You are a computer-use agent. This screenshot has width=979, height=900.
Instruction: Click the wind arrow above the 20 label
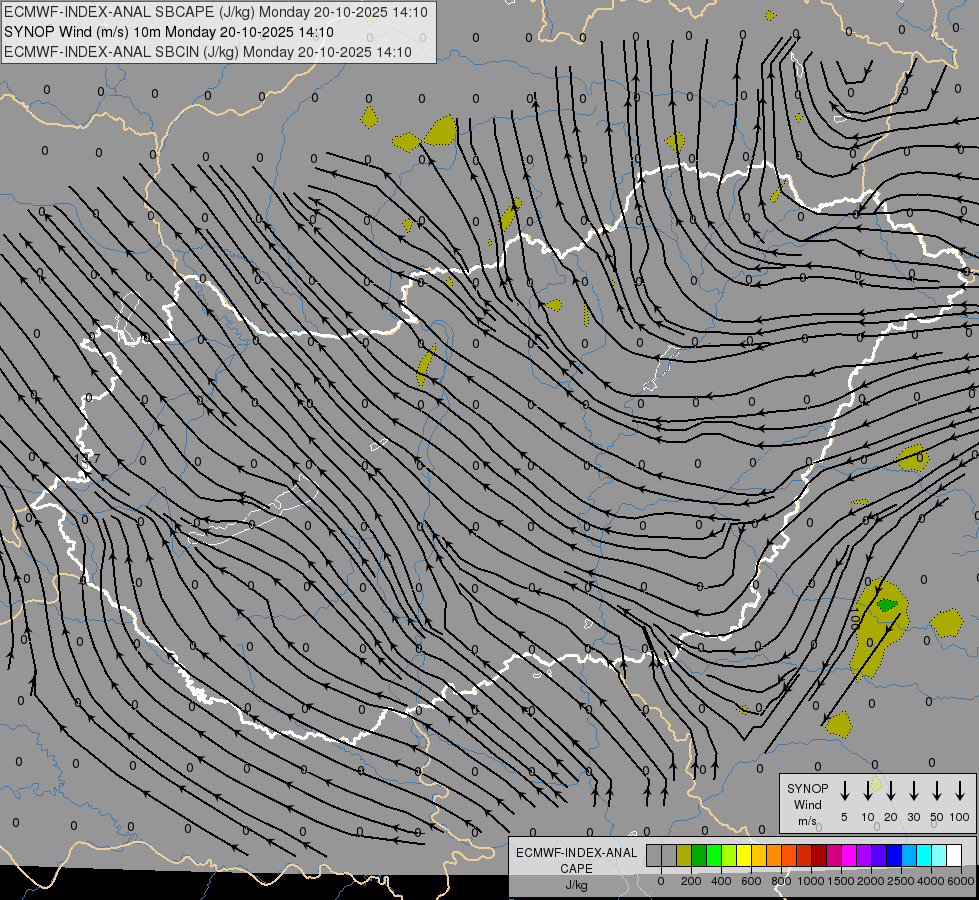click(891, 790)
